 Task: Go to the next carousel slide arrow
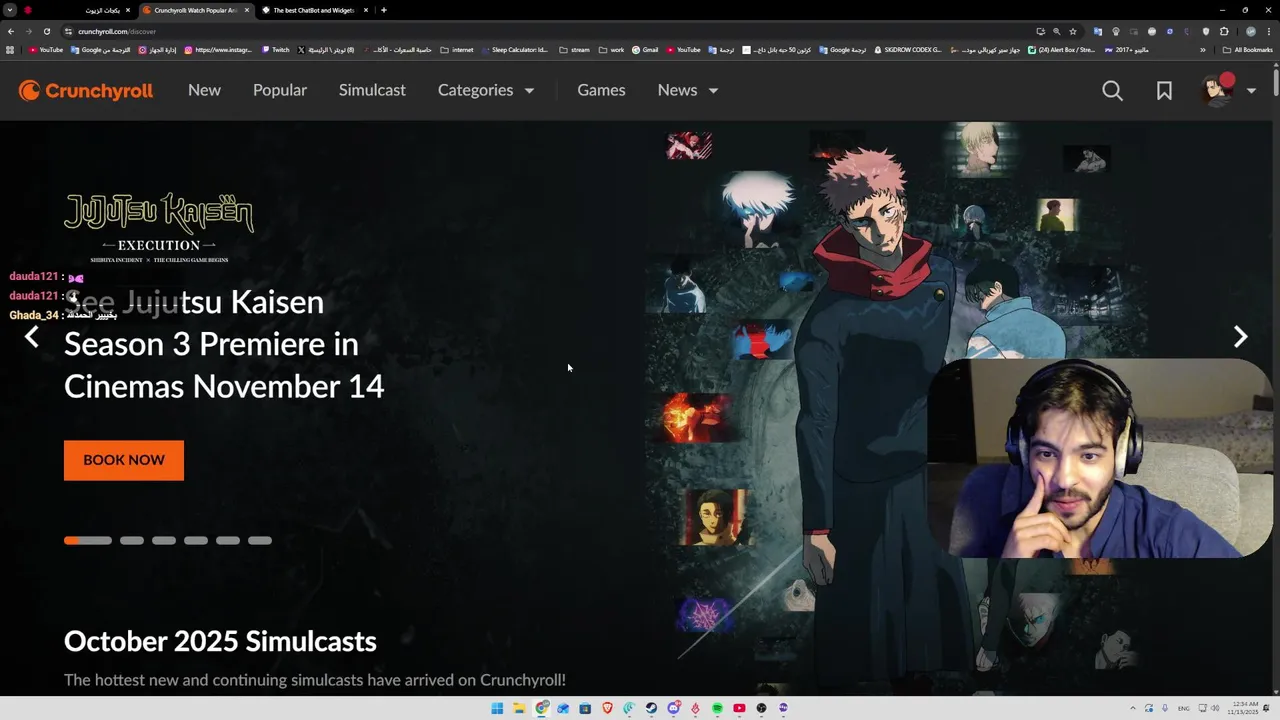click(1240, 337)
